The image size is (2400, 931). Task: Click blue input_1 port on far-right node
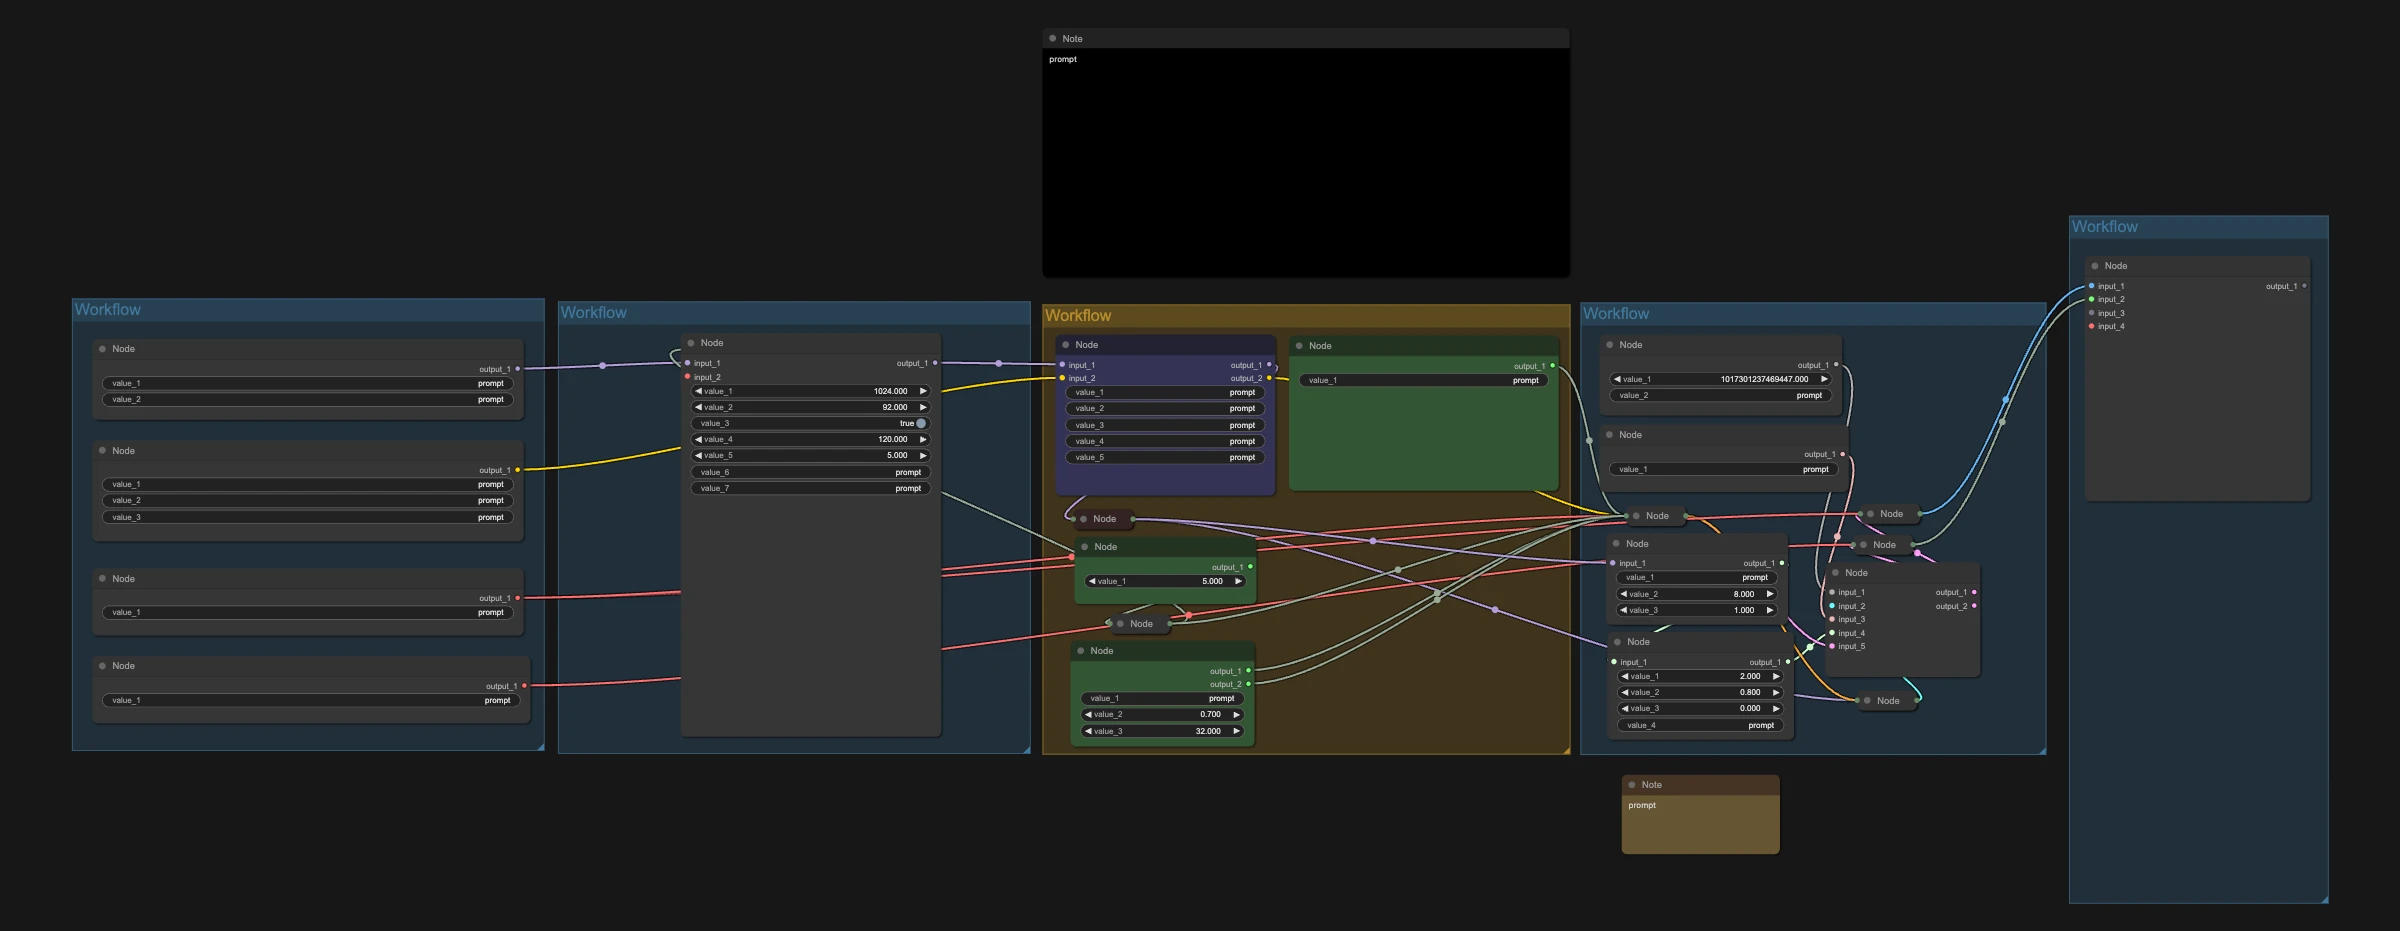(x=2091, y=286)
